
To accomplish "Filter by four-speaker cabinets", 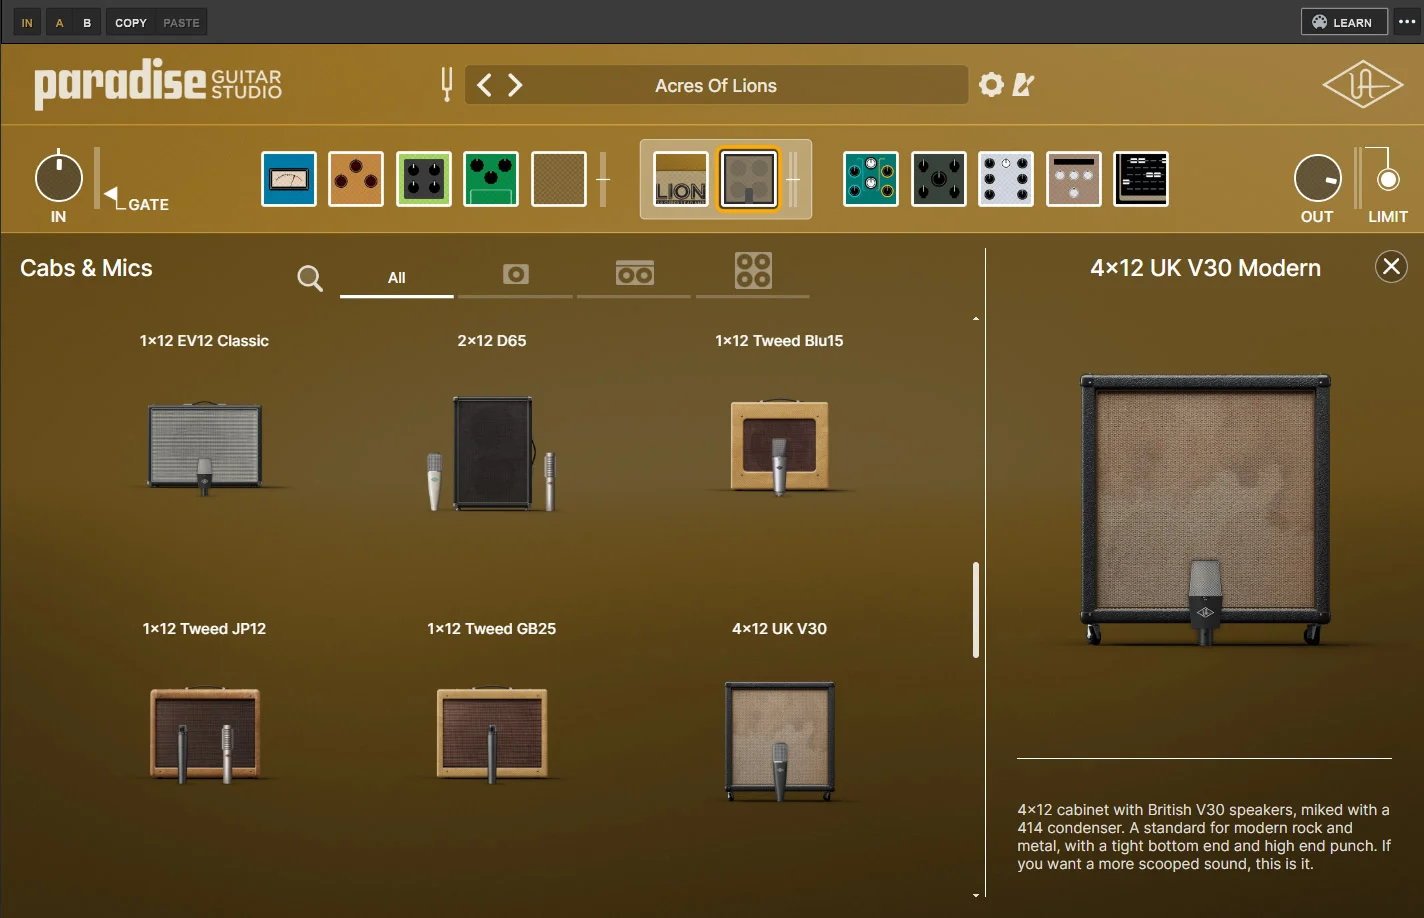I will (753, 271).
